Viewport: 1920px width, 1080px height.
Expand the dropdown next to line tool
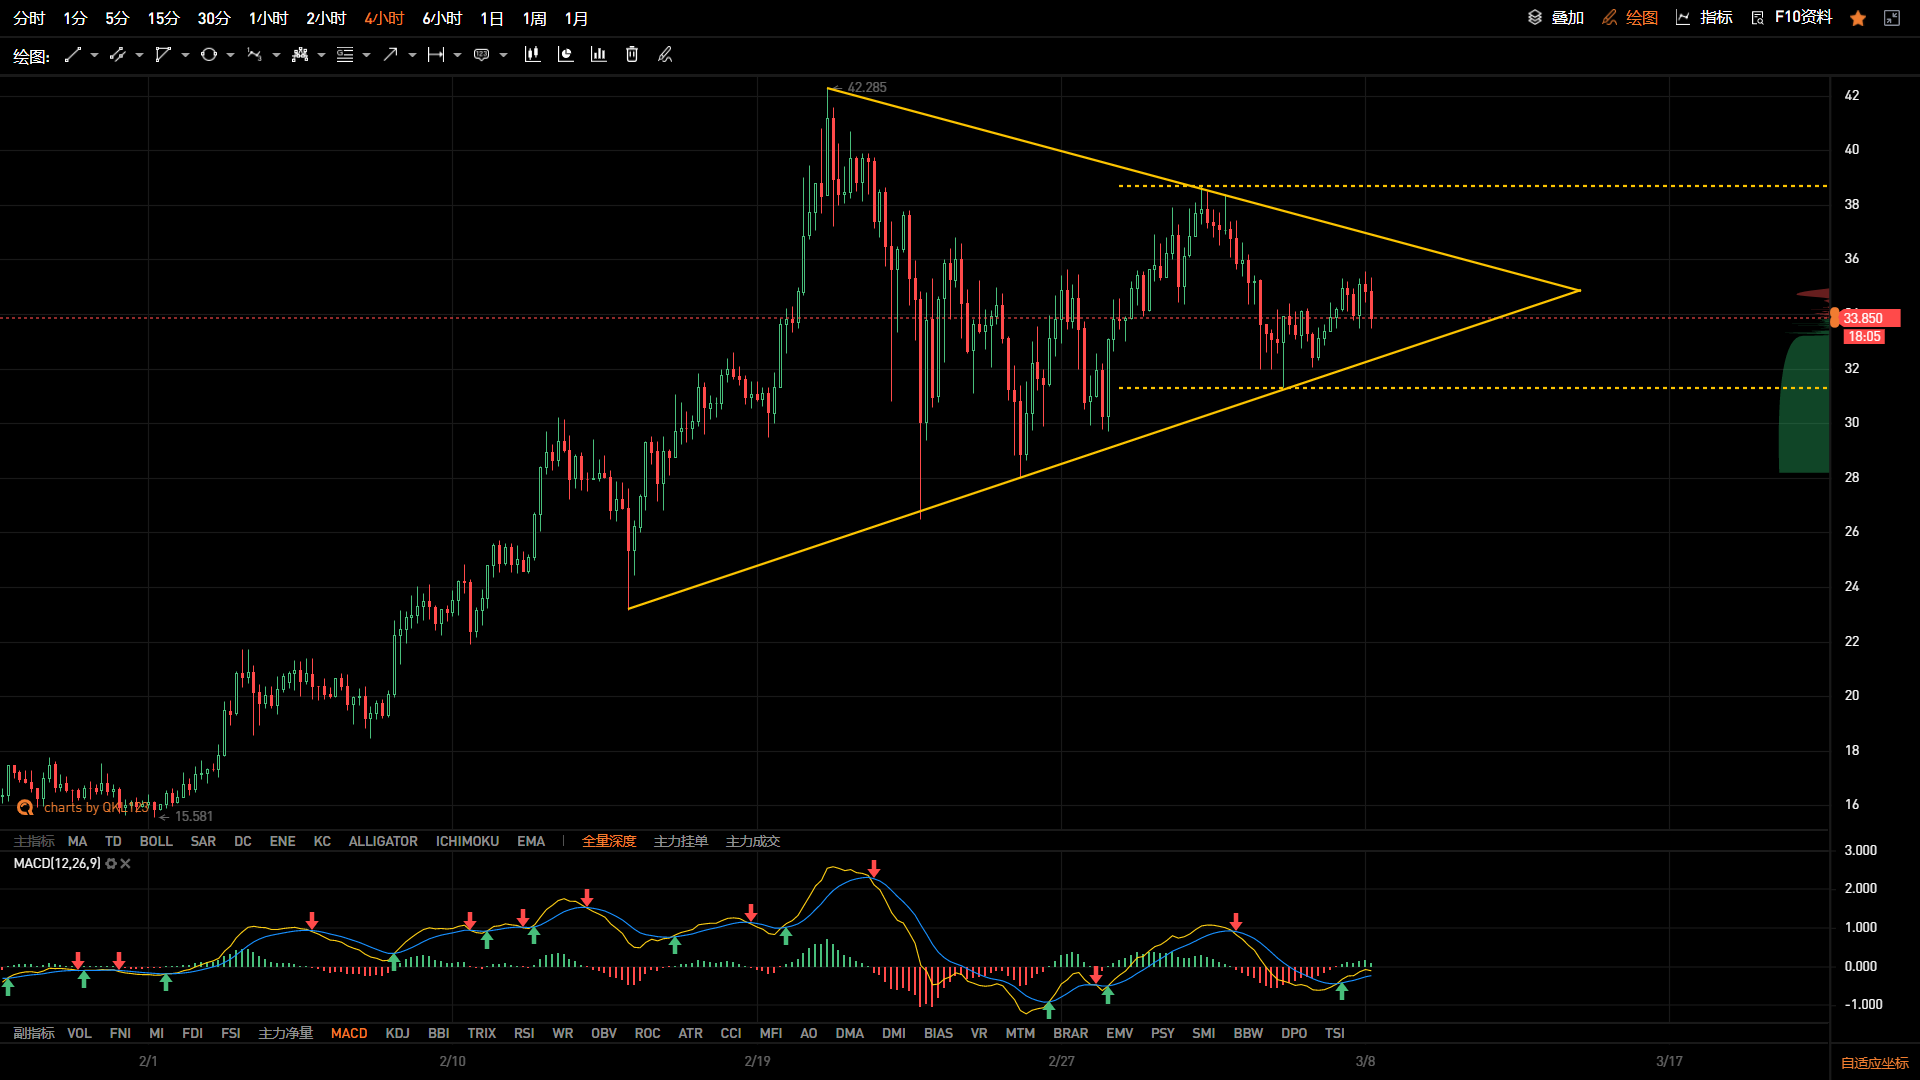pyautogui.click(x=94, y=55)
